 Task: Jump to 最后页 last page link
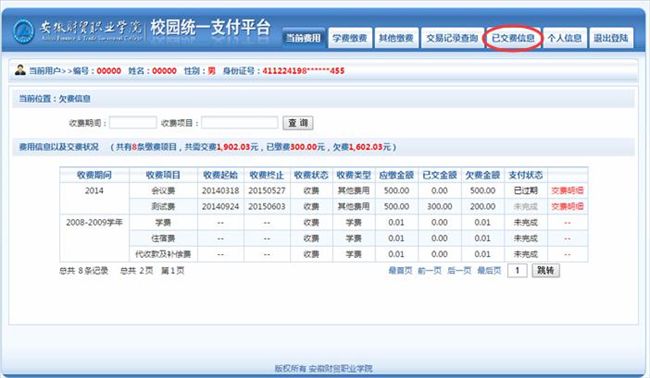pyautogui.click(x=489, y=271)
